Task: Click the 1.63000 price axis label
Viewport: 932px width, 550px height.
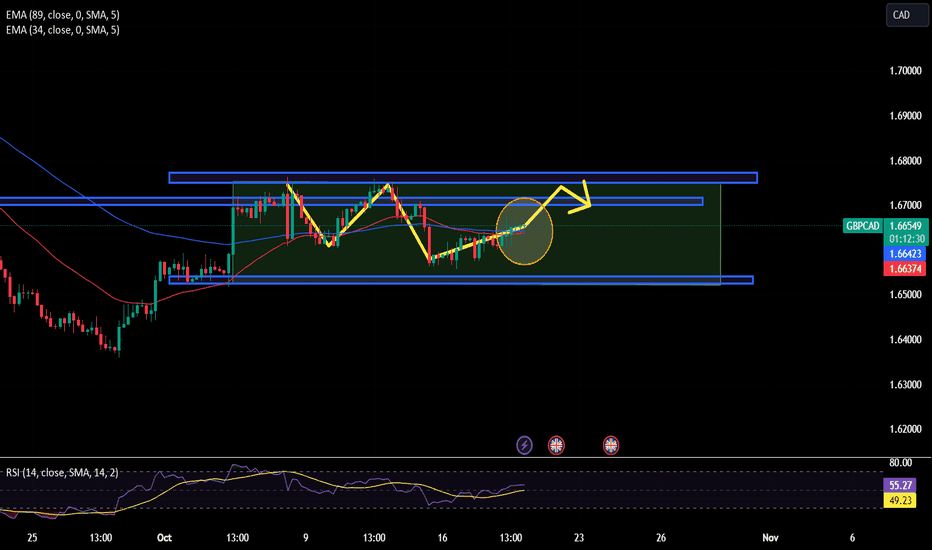Action: tap(905, 385)
